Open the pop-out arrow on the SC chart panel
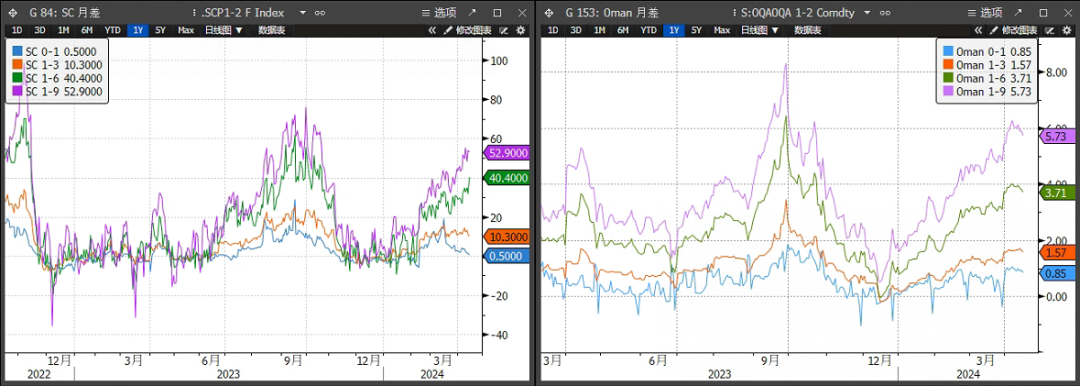 472,12
